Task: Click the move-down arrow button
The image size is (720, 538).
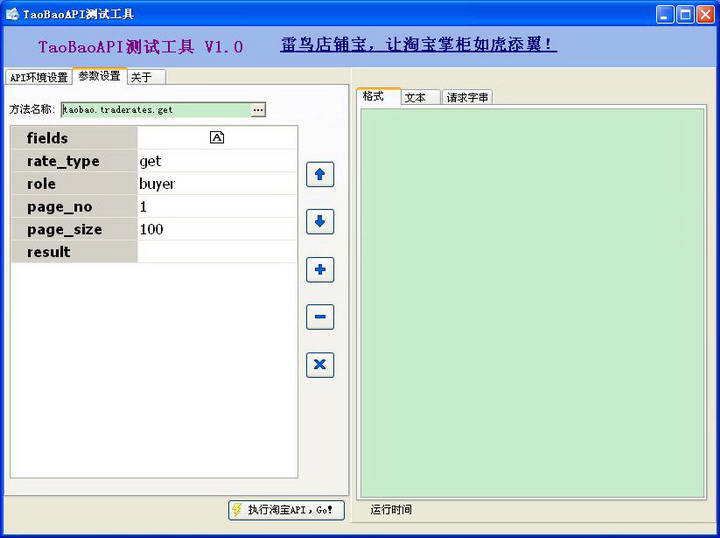Action: tap(320, 222)
